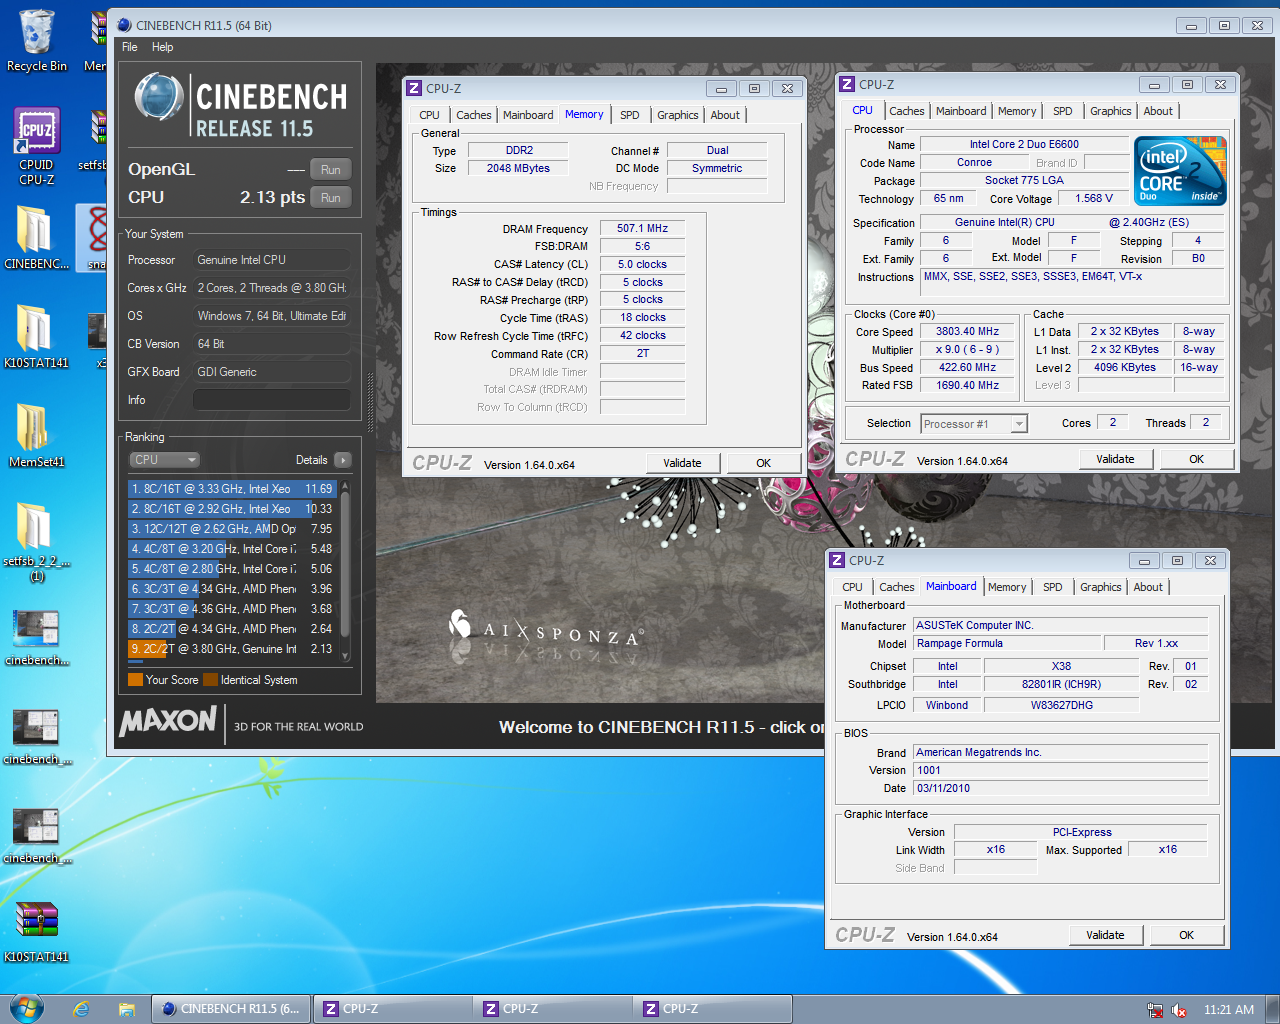Click the Cinebench globe logo

[158, 98]
